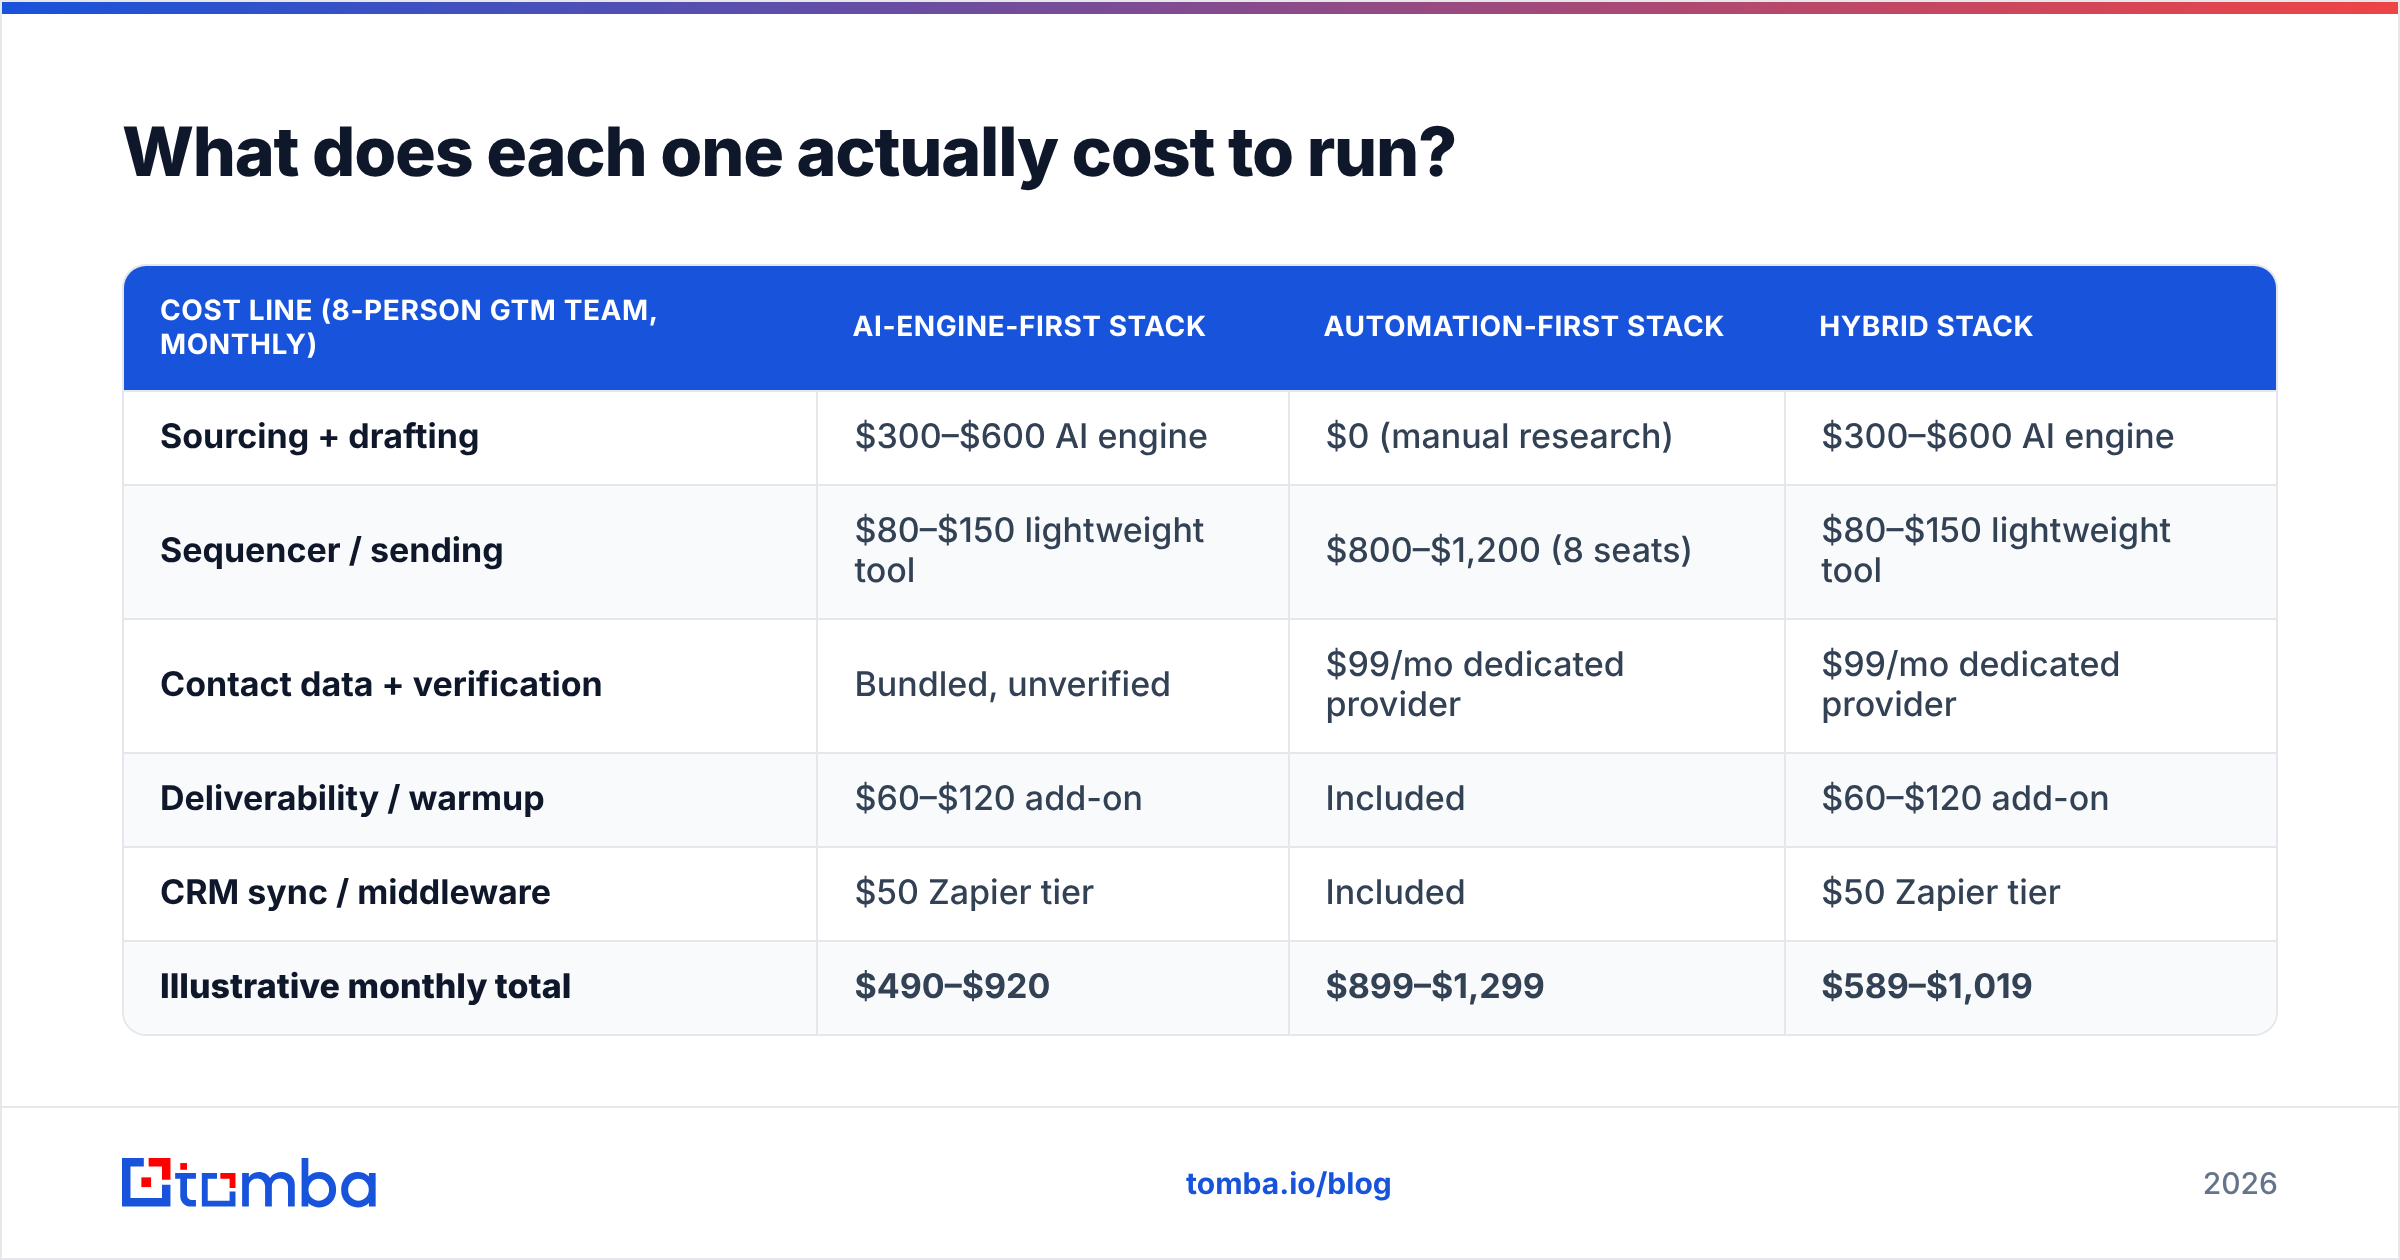Click the Tomba logo

point(249,1183)
